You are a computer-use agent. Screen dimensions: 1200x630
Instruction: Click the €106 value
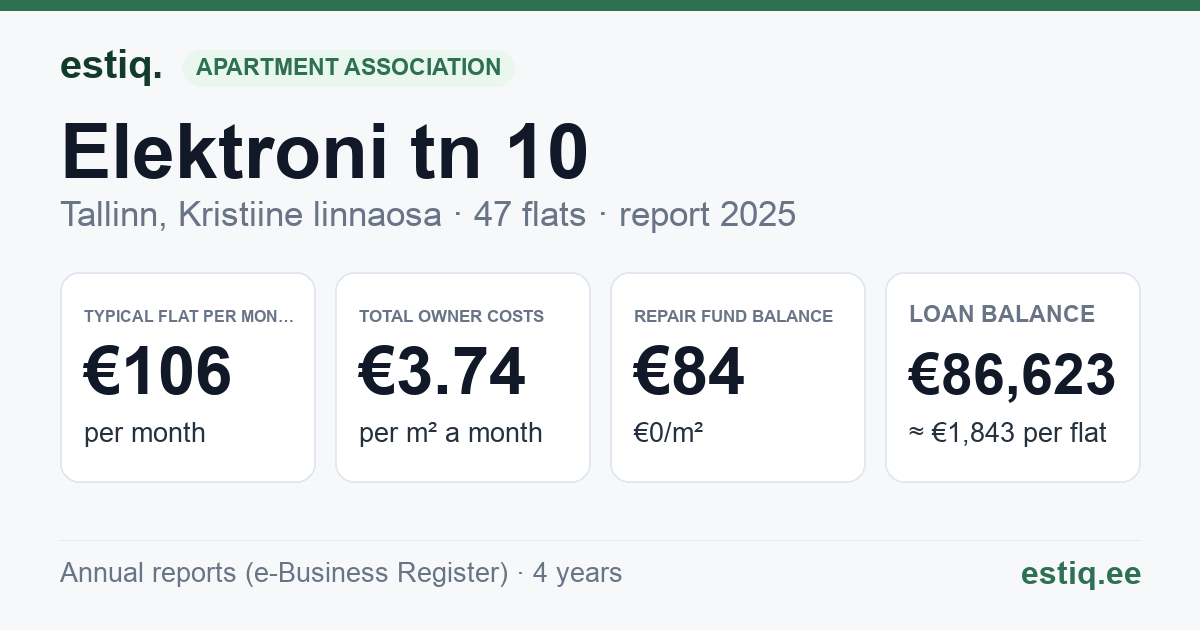[x=158, y=372]
